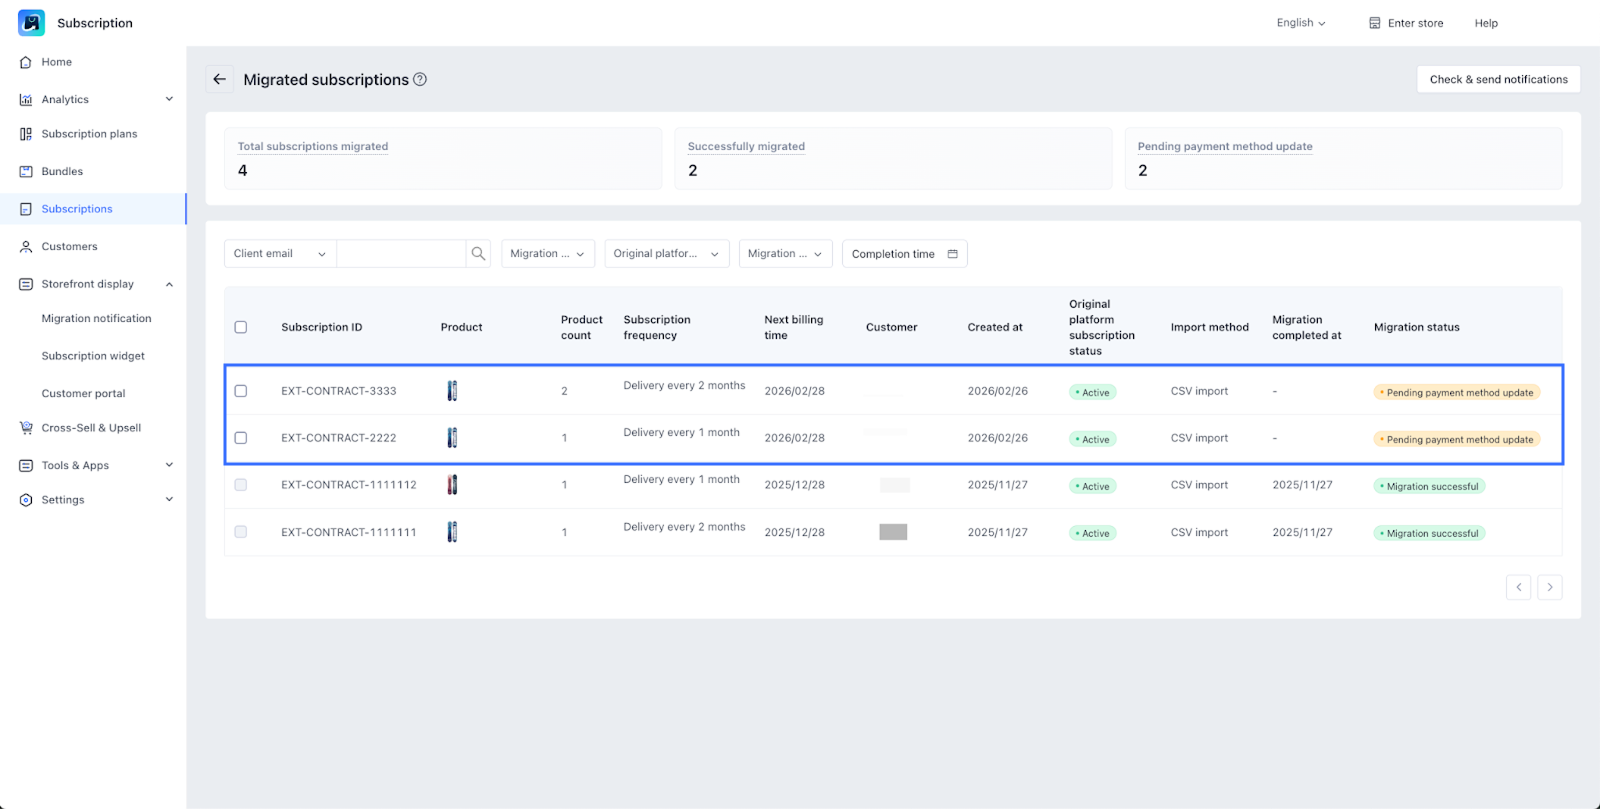
Task: Click Check & send notifications button
Action: point(1498,79)
